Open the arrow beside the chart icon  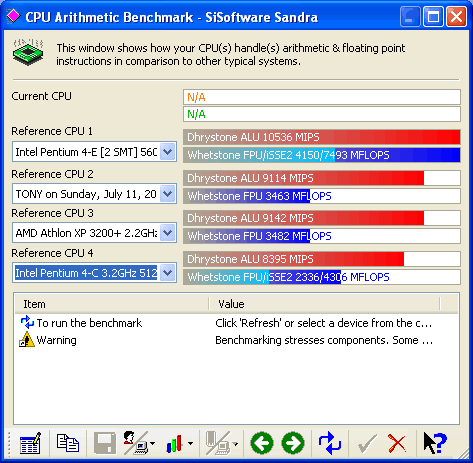(x=190, y=444)
